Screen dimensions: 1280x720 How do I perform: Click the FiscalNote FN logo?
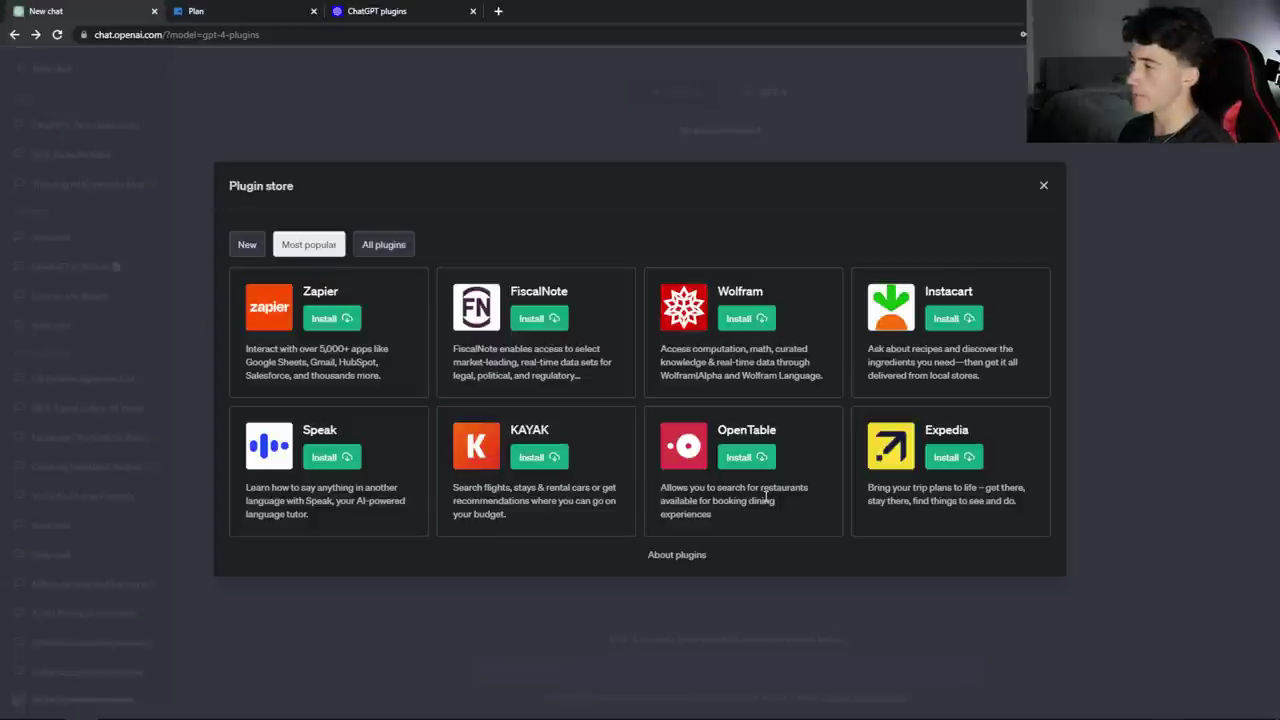[x=476, y=307]
